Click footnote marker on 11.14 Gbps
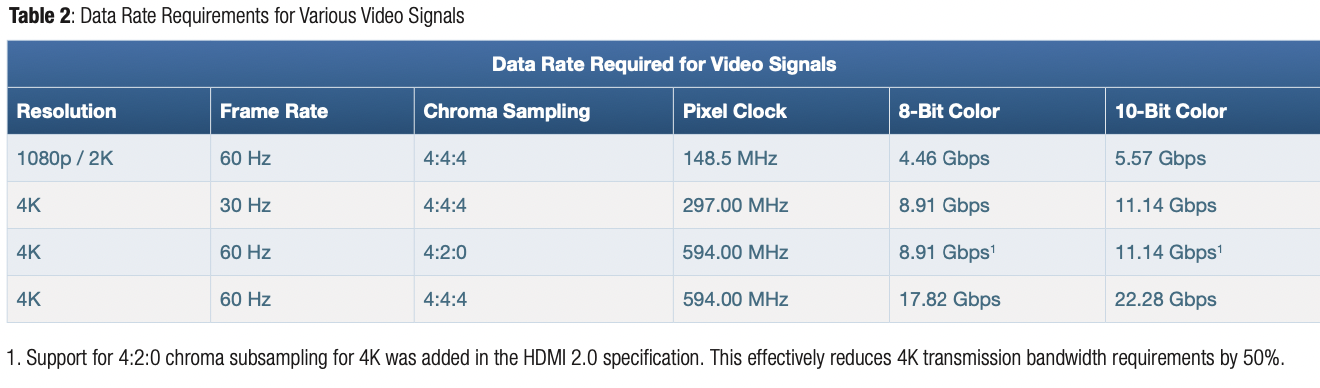The image size is (1320, 388). click(1220, 248)
